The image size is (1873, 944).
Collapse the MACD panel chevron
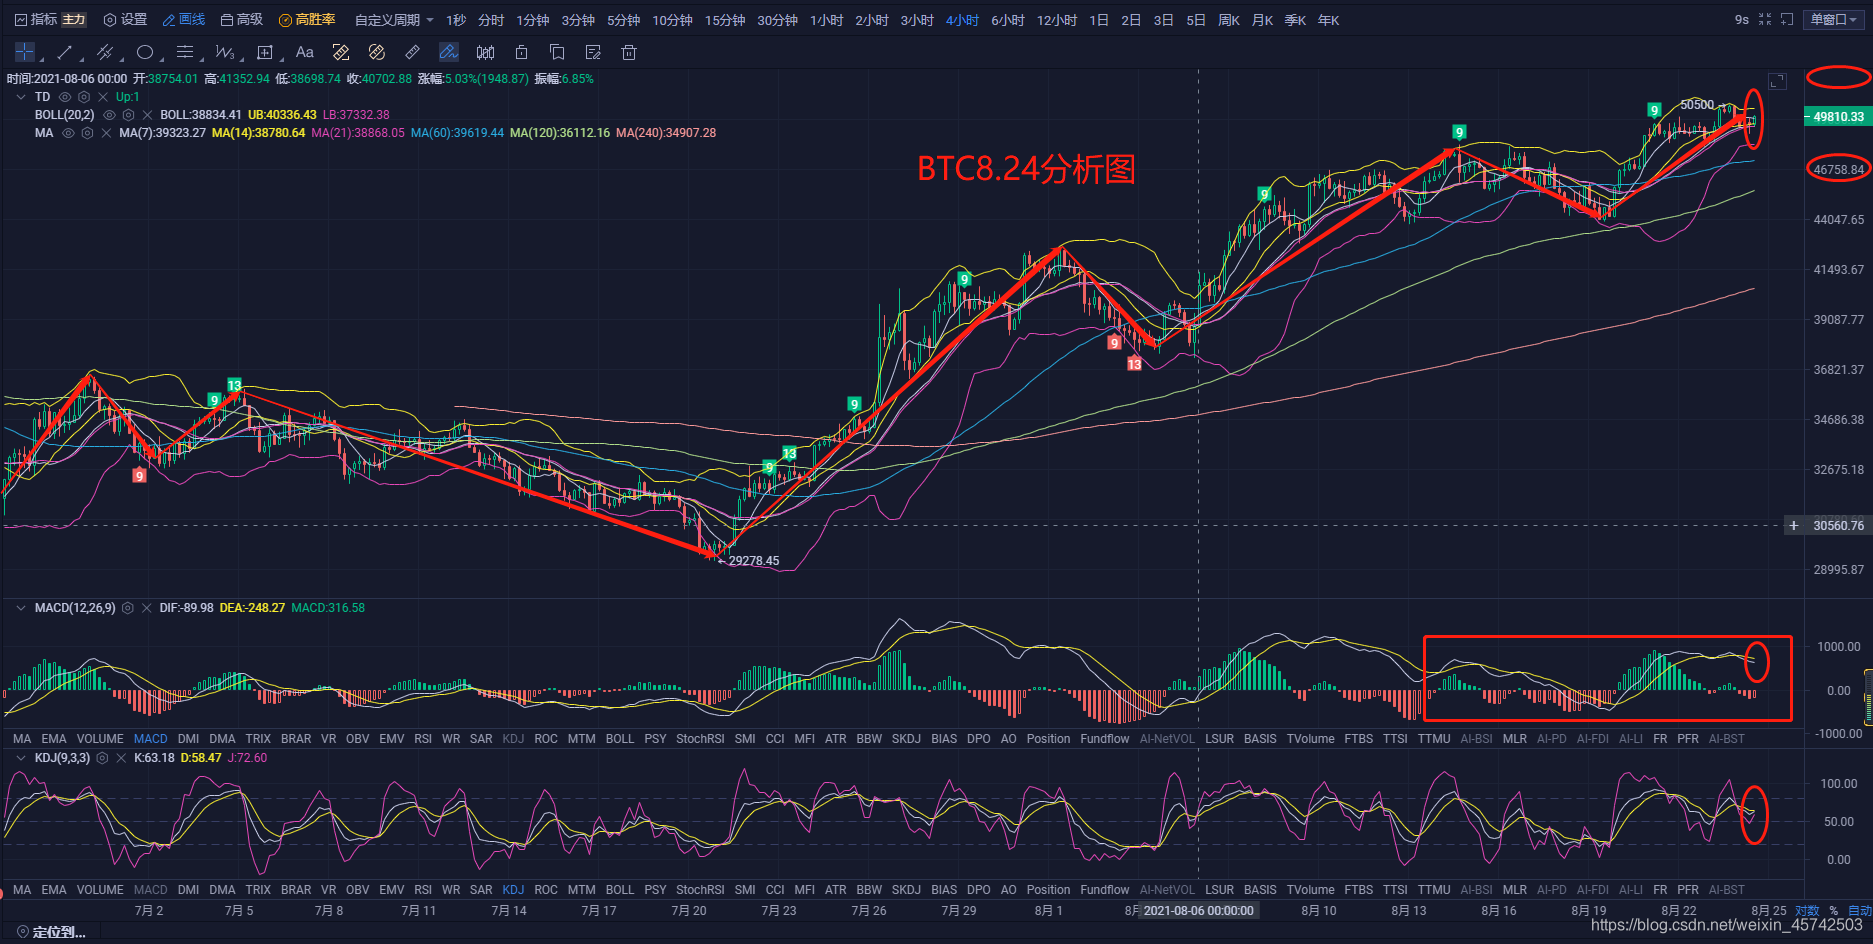[21, 608]
